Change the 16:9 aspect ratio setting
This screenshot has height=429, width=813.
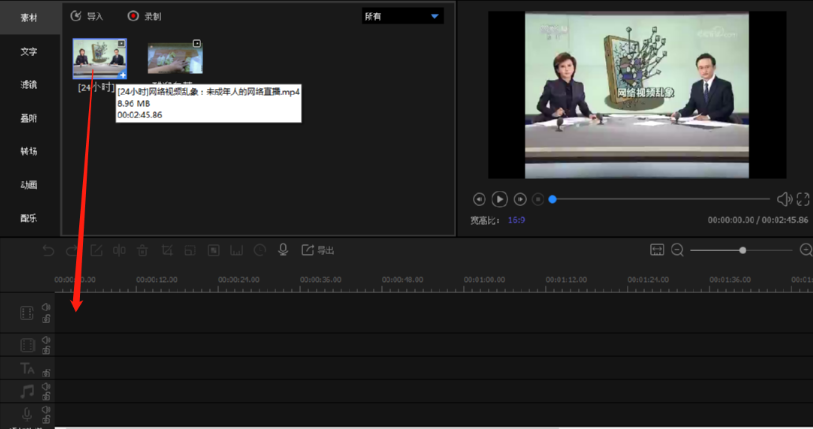pos(516,220)
